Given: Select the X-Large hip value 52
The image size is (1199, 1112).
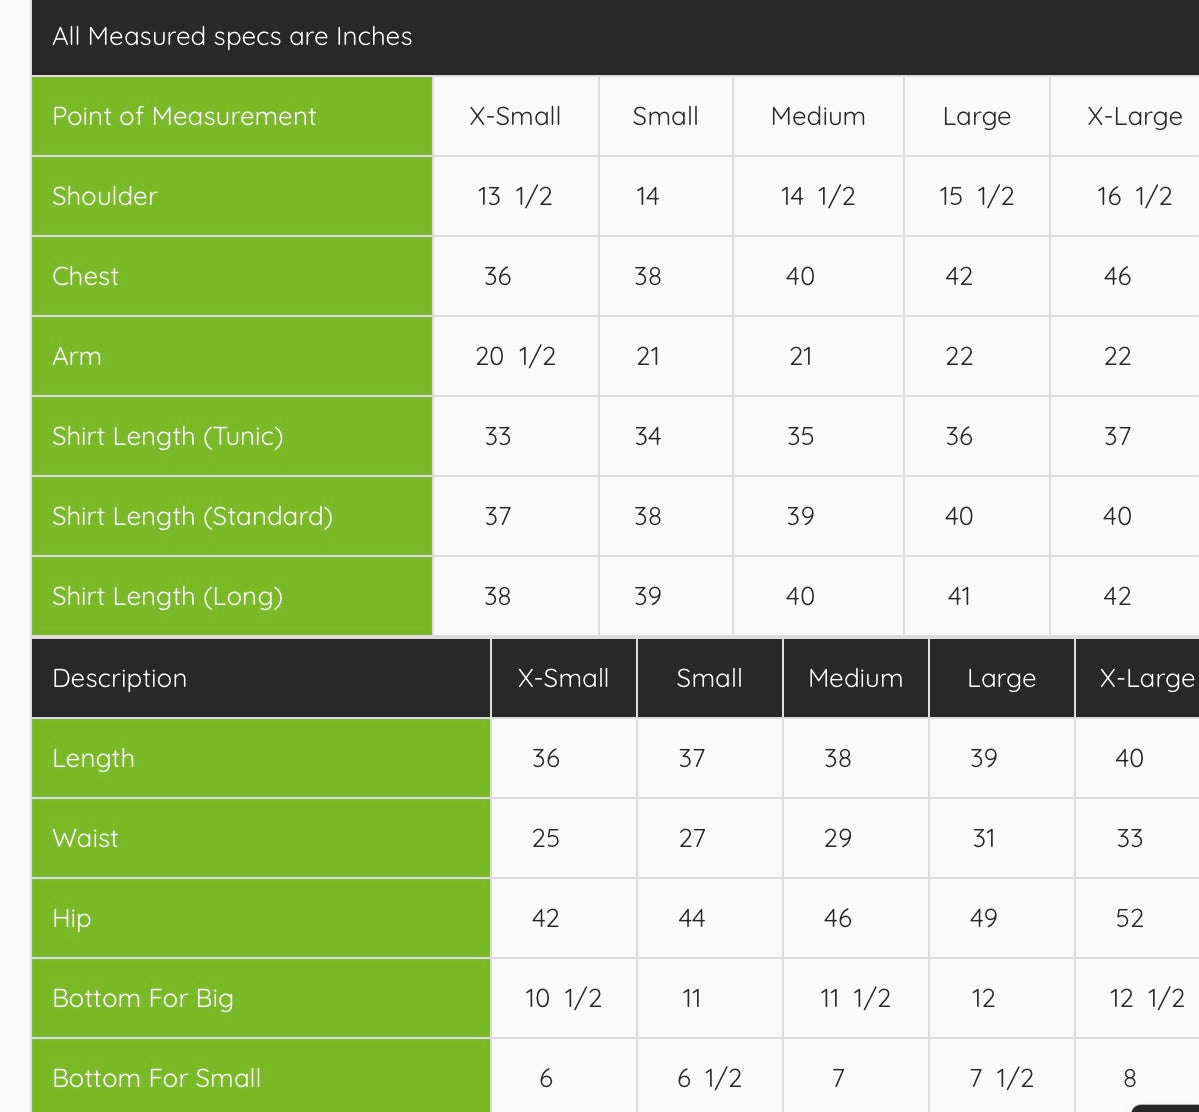Looking at the screenshot, I should tap(1129, 919).
